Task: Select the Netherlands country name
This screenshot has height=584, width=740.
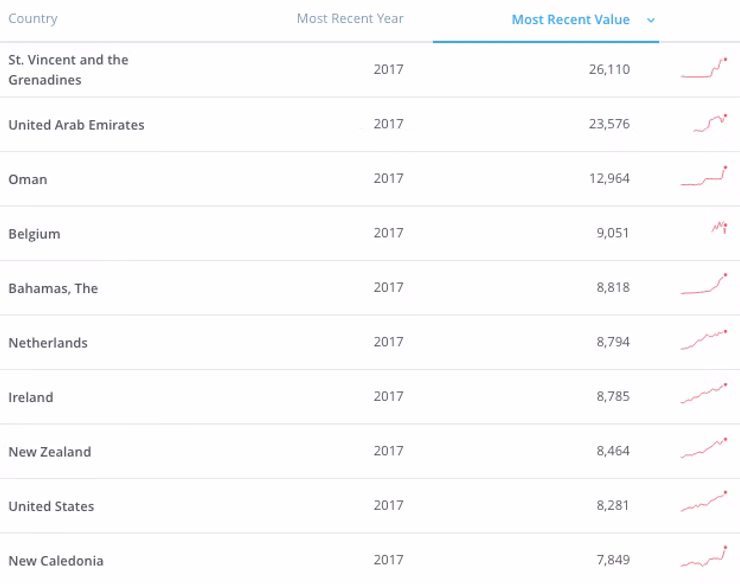Action: coord(48,343)
